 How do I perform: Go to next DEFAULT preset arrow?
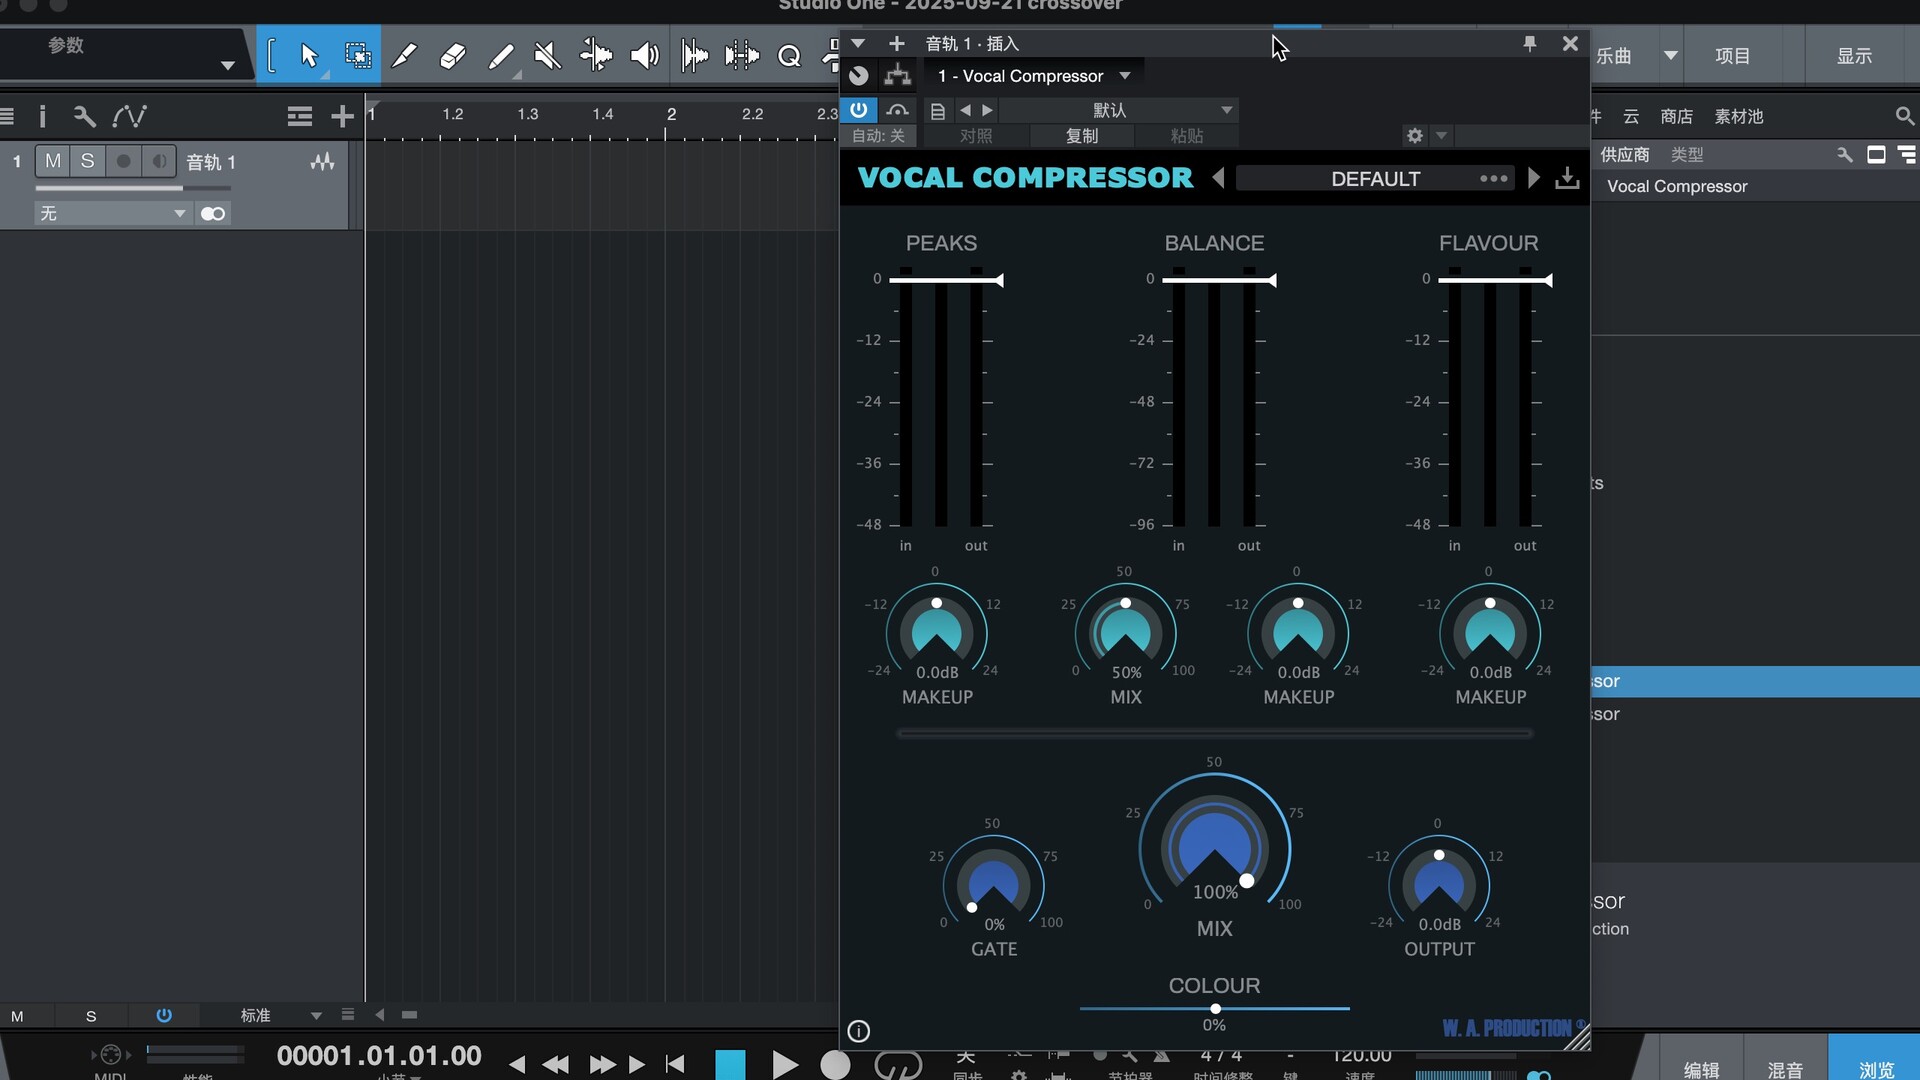tap(1533, 178)
